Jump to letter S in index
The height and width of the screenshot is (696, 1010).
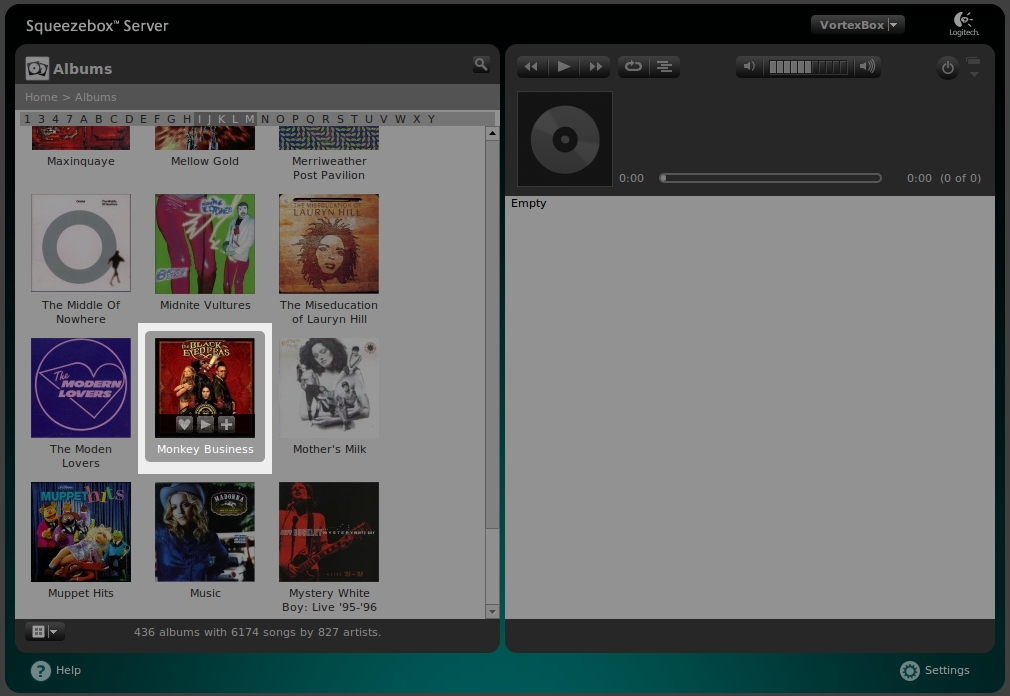click(340, 119)
